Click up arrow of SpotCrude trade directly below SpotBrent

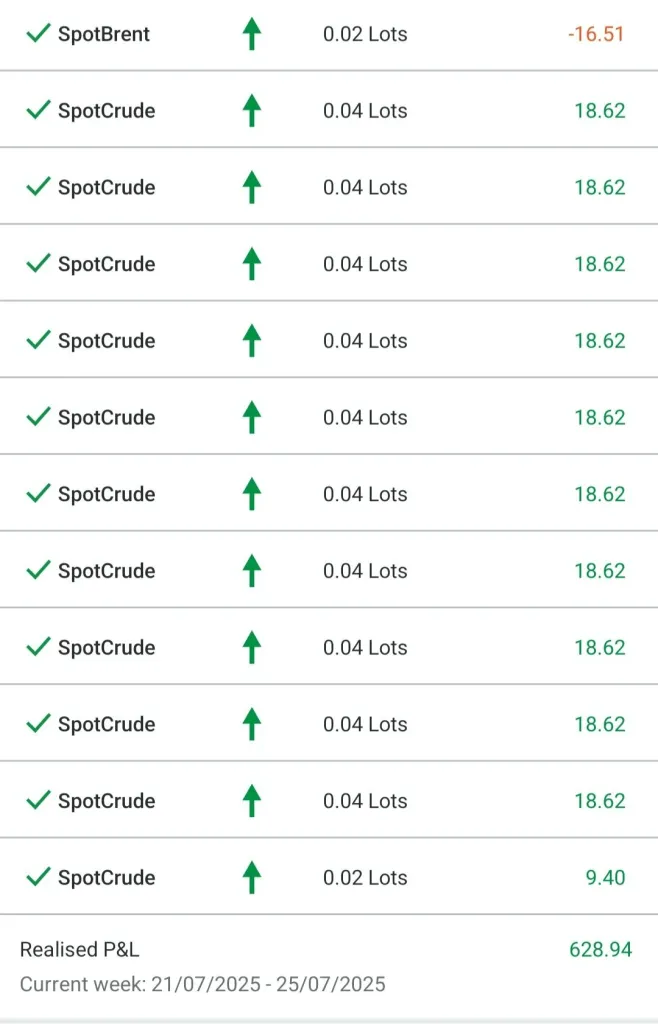click(x=252, y=111)
